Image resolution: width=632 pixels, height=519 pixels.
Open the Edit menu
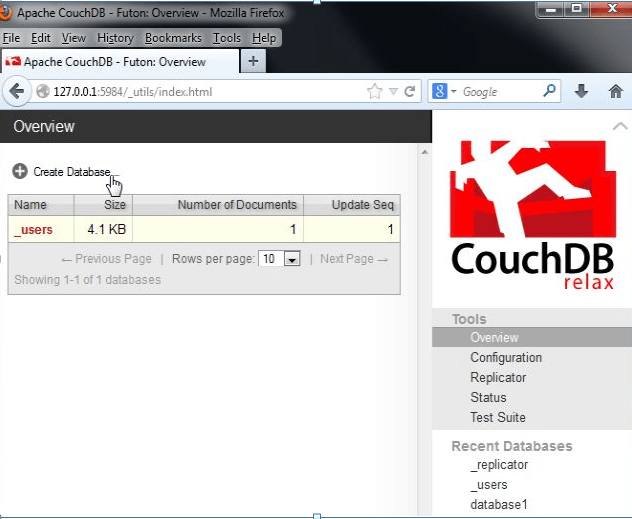pos(41,38)
